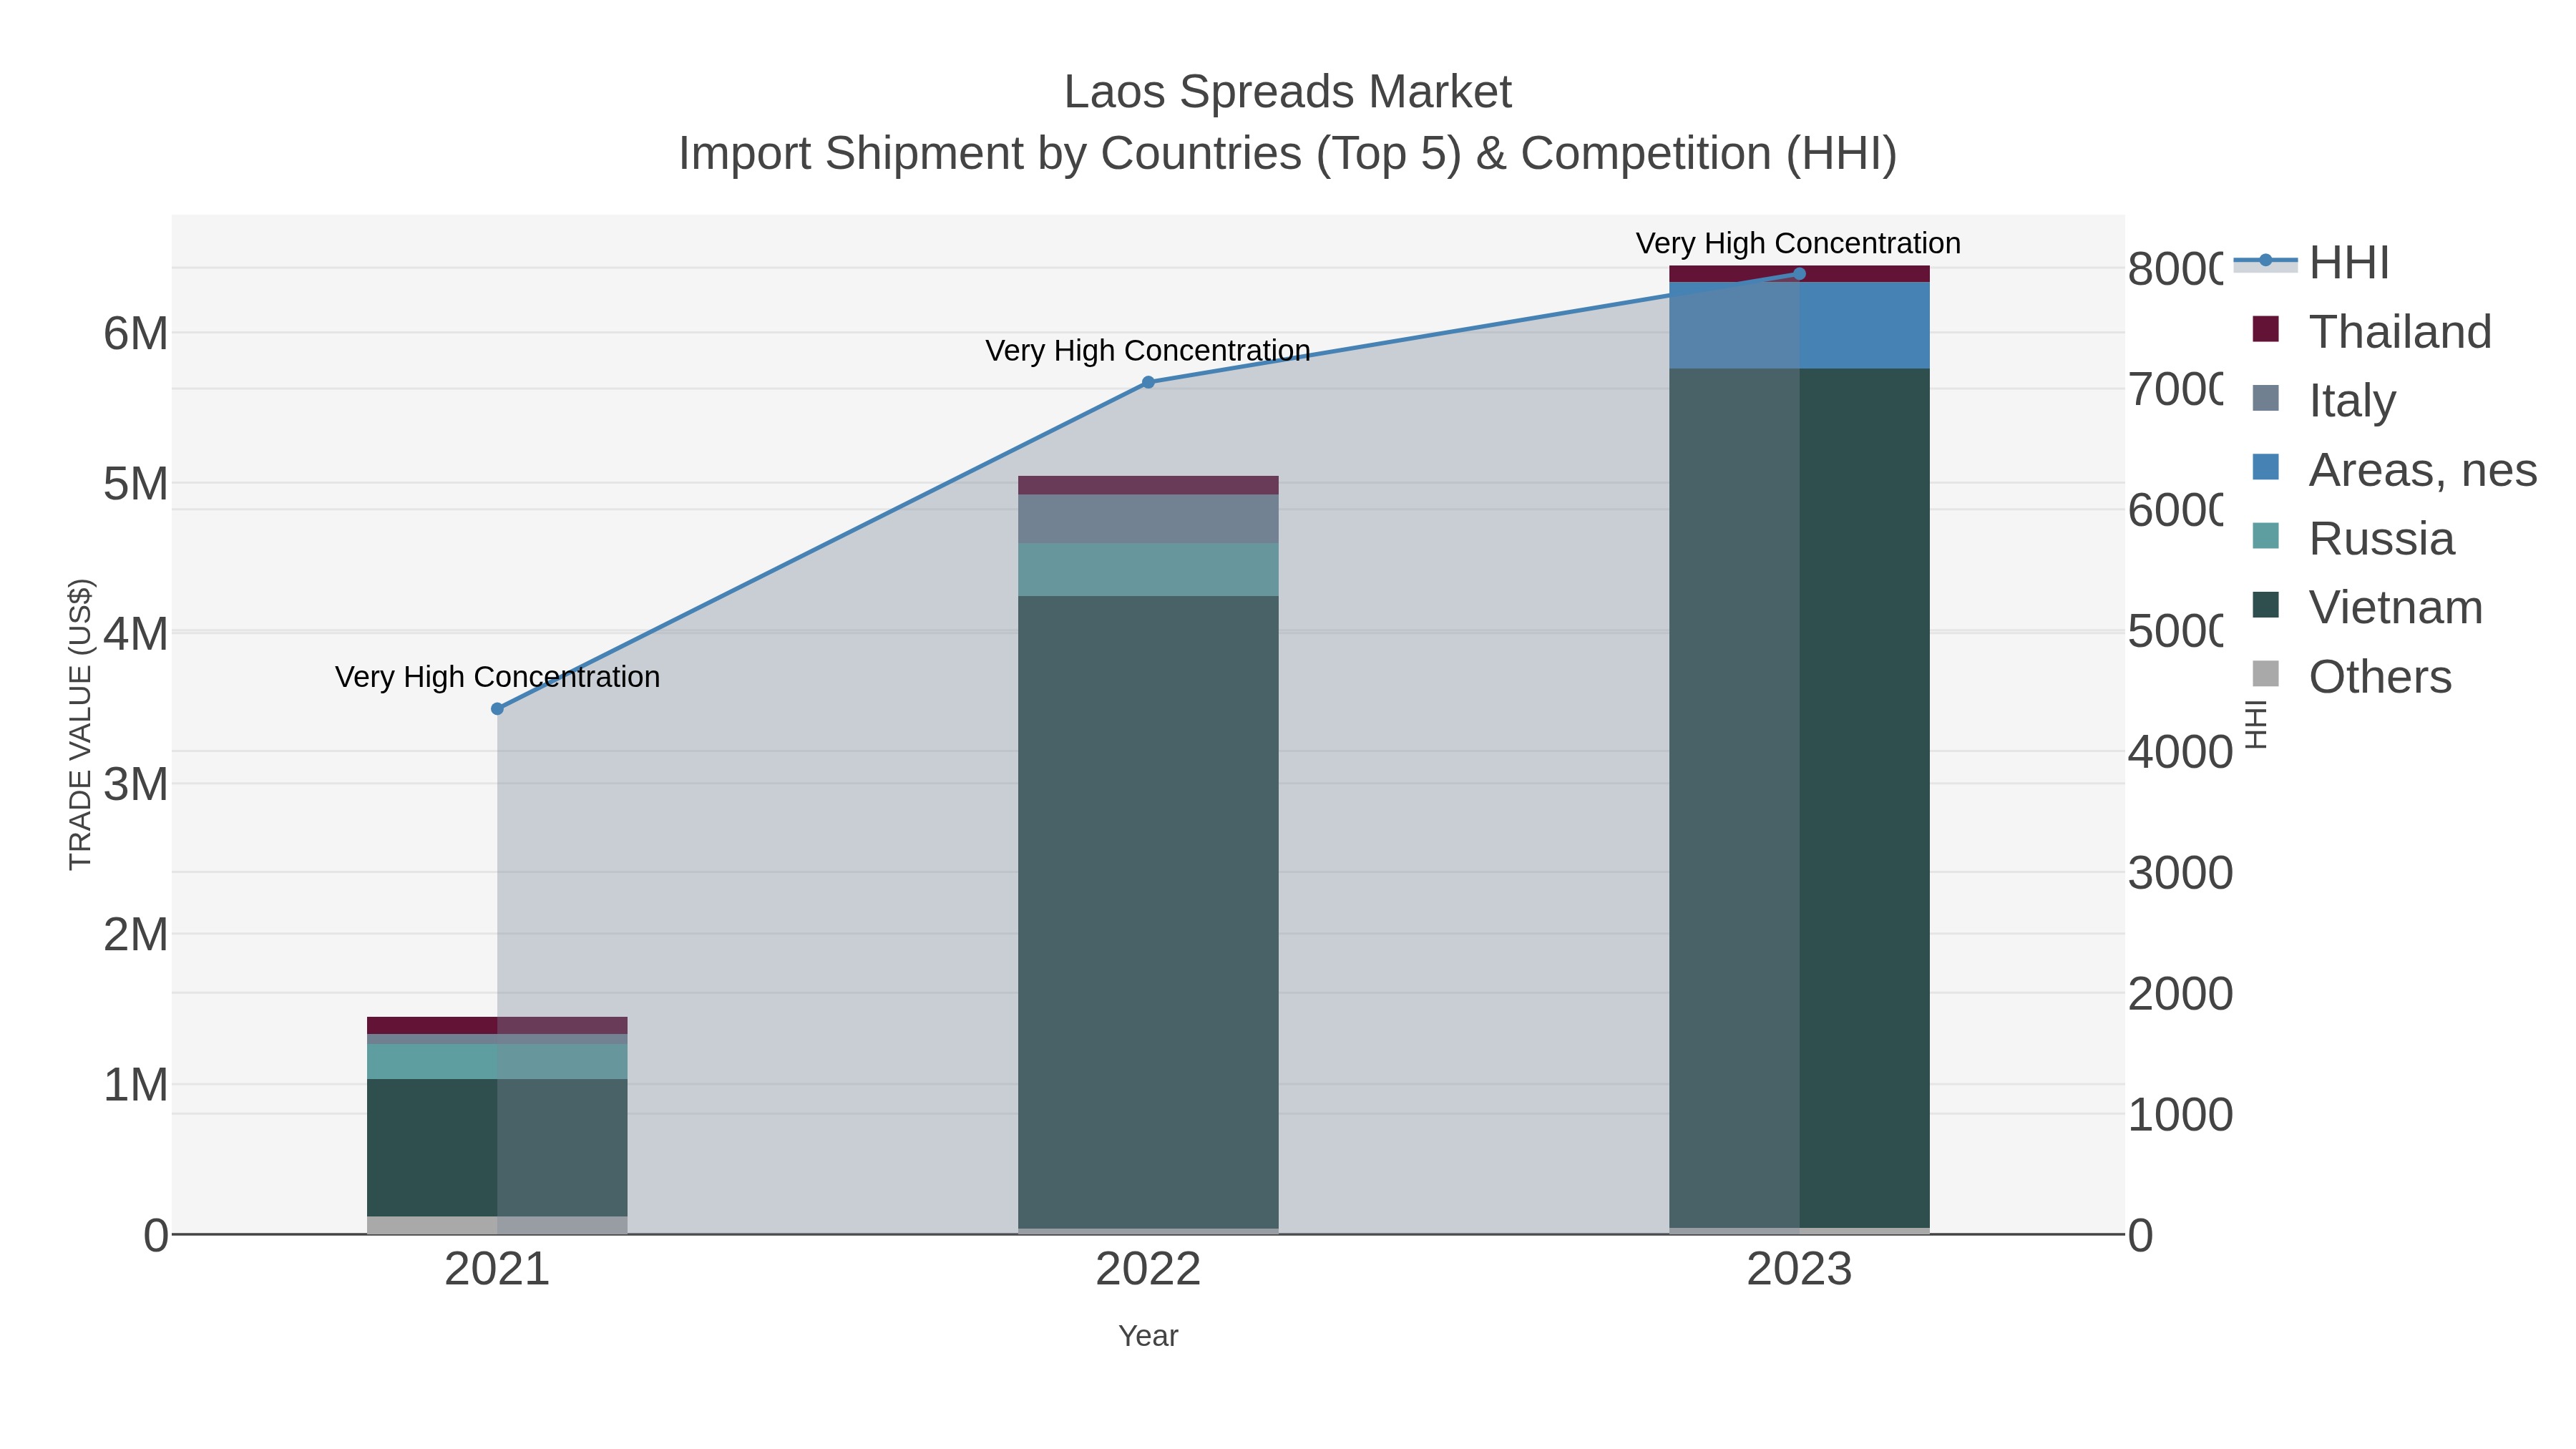Click the HHI data point for 2022
Viewport: 2576px width, 1449px height.
[x=1148, y=382]
